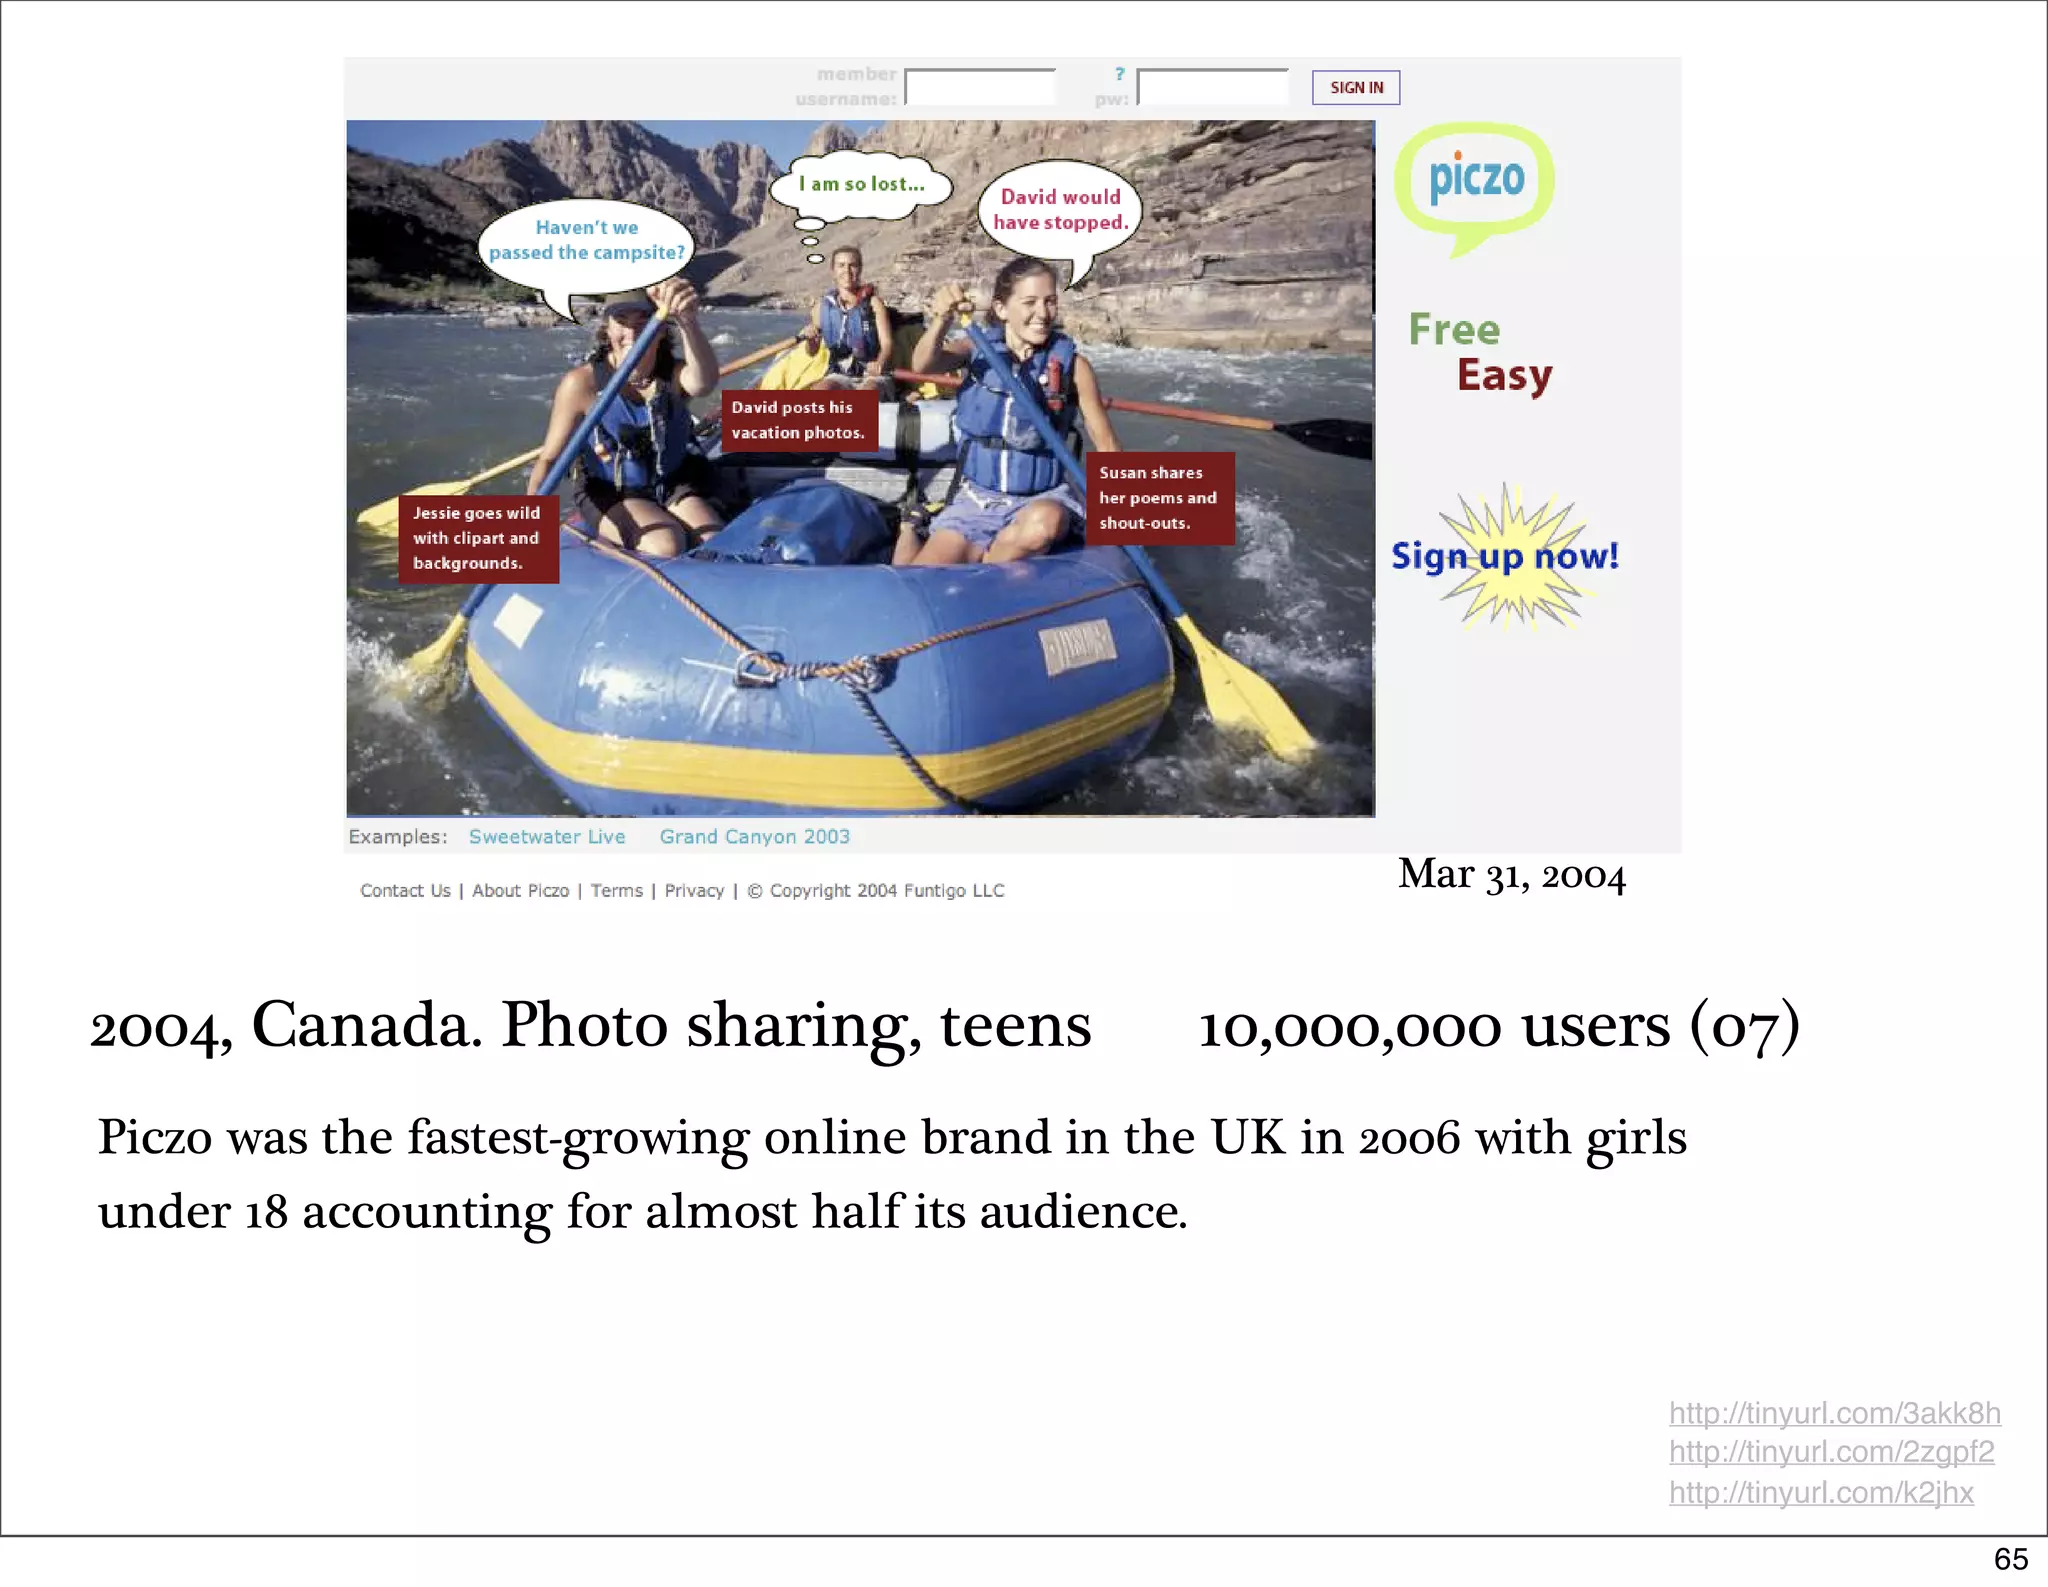Click the slide number 65
Viewport: 2048px width, 1587px height.
[x=2010, y=1559]
